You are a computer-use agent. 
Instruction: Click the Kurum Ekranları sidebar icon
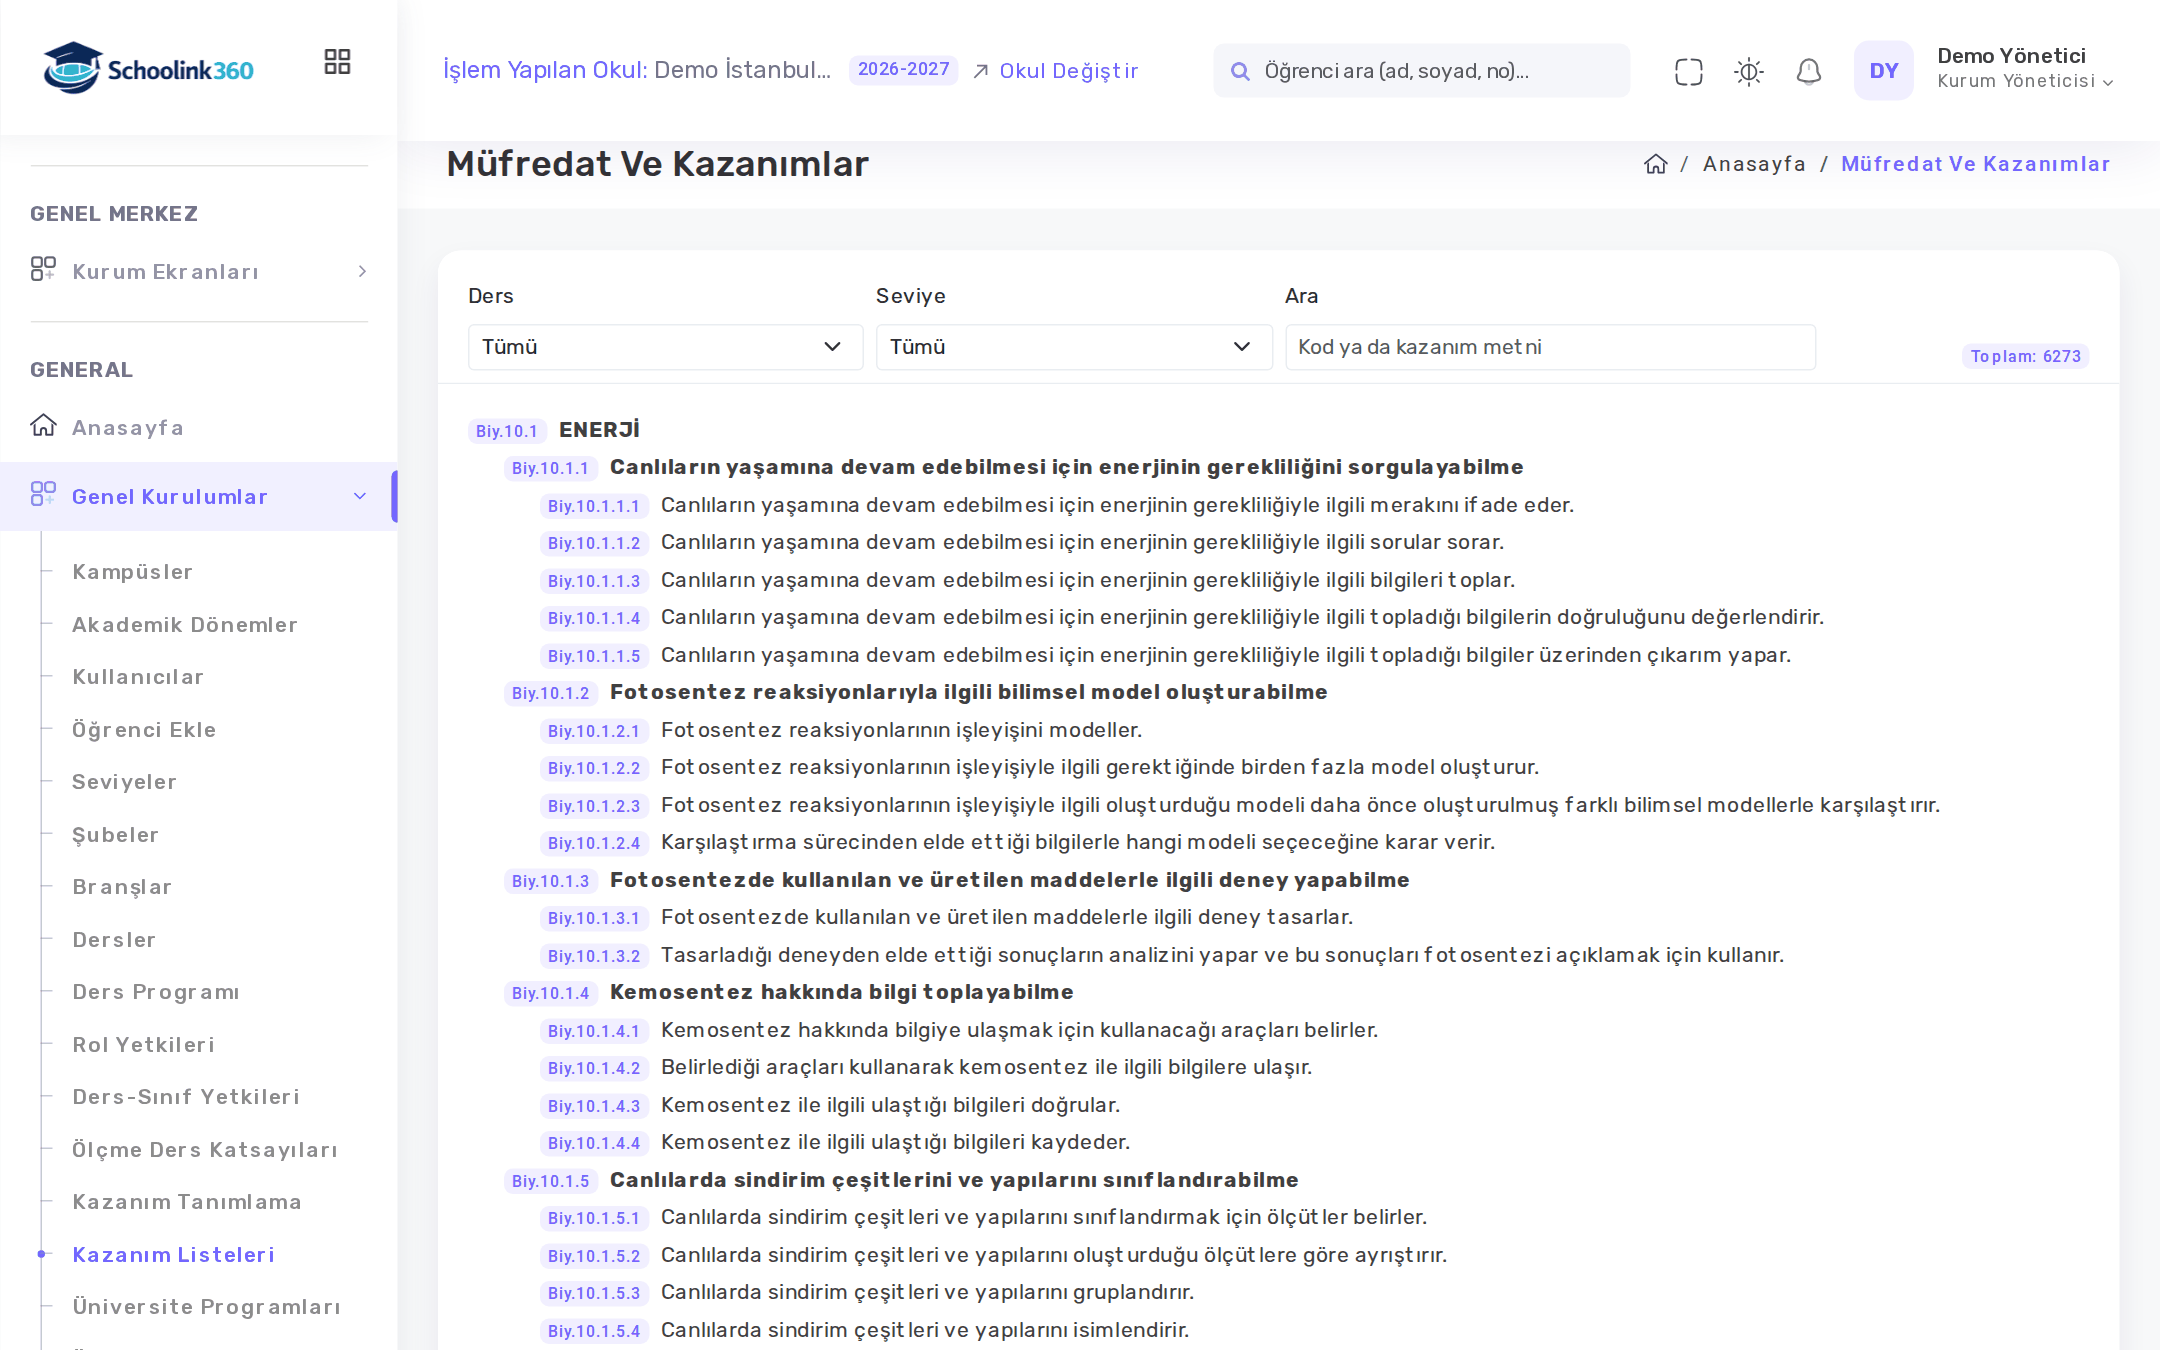[x=43, y=269]
